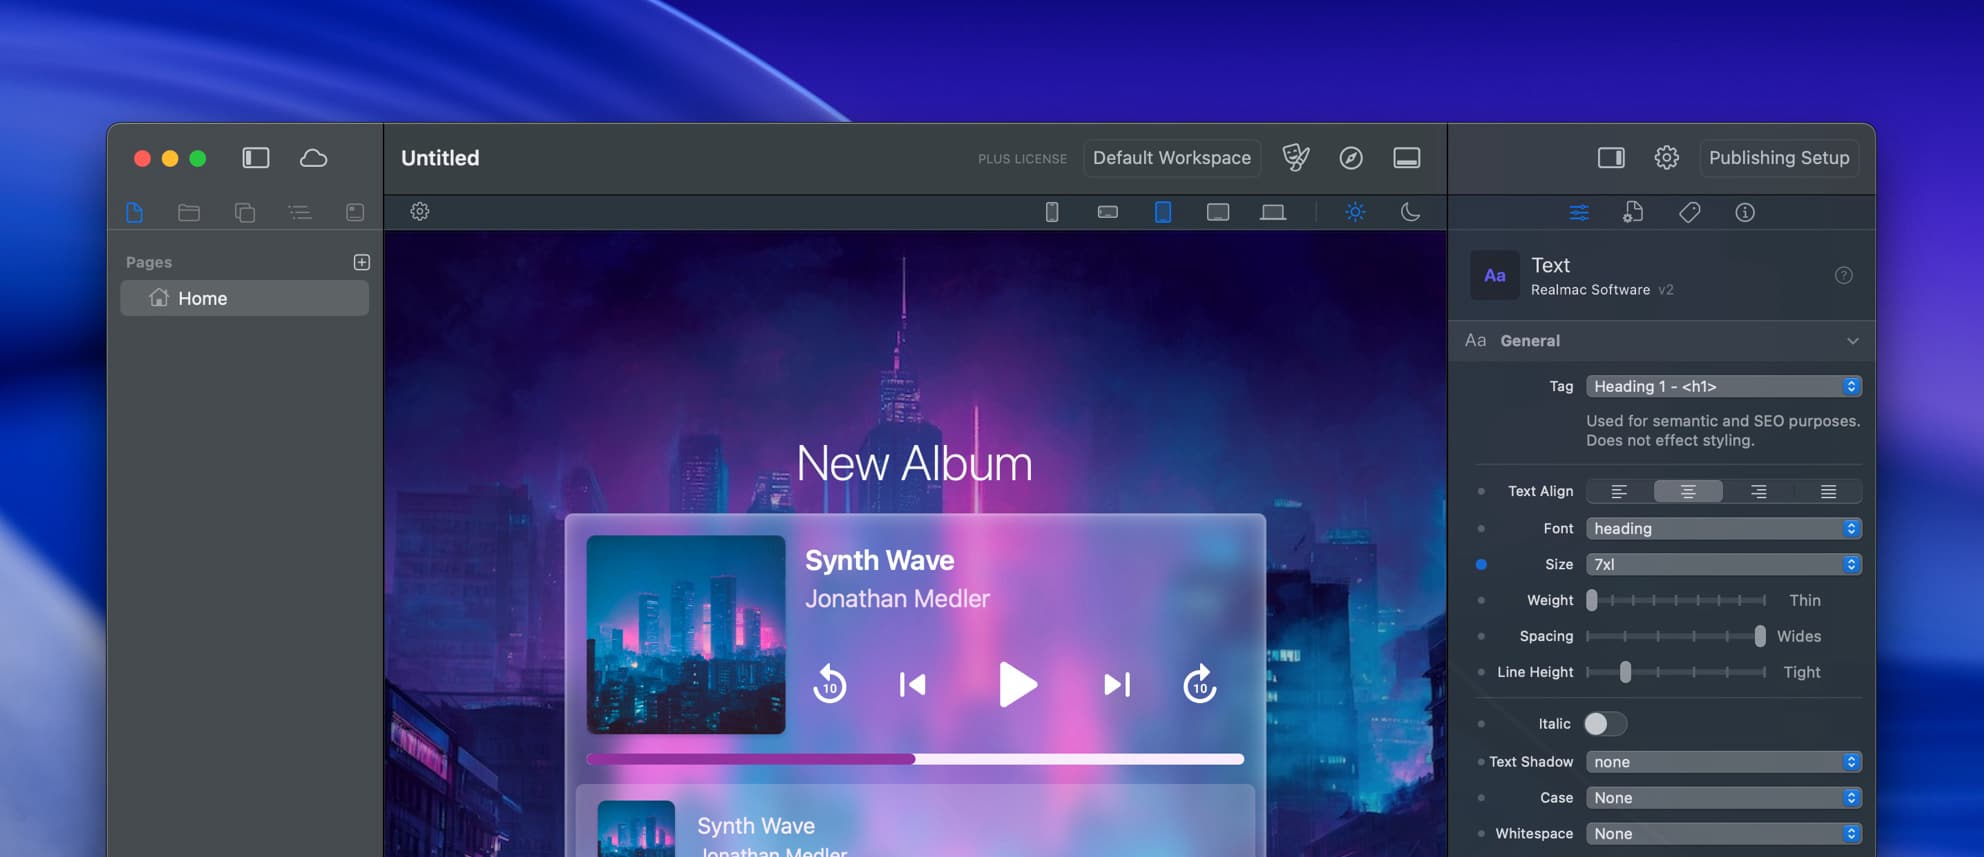Switch to the folder resources tab
Image resolution: width=1984 pixels, height=857 pixels.
tap(189, 212)
